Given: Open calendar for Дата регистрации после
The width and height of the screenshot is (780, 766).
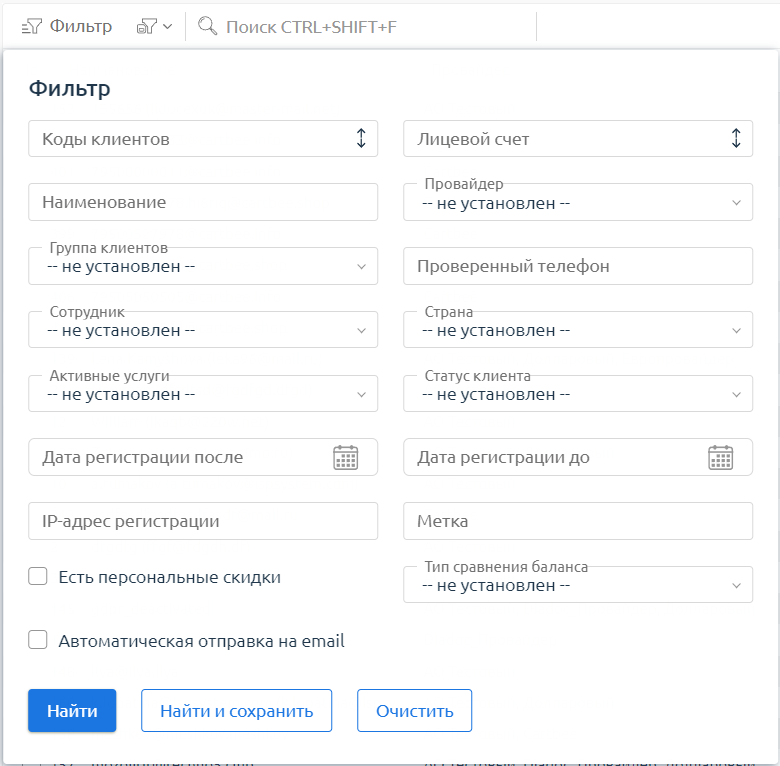Looking at the screenshot, I should pyautogui.click(x=345, y=458).
